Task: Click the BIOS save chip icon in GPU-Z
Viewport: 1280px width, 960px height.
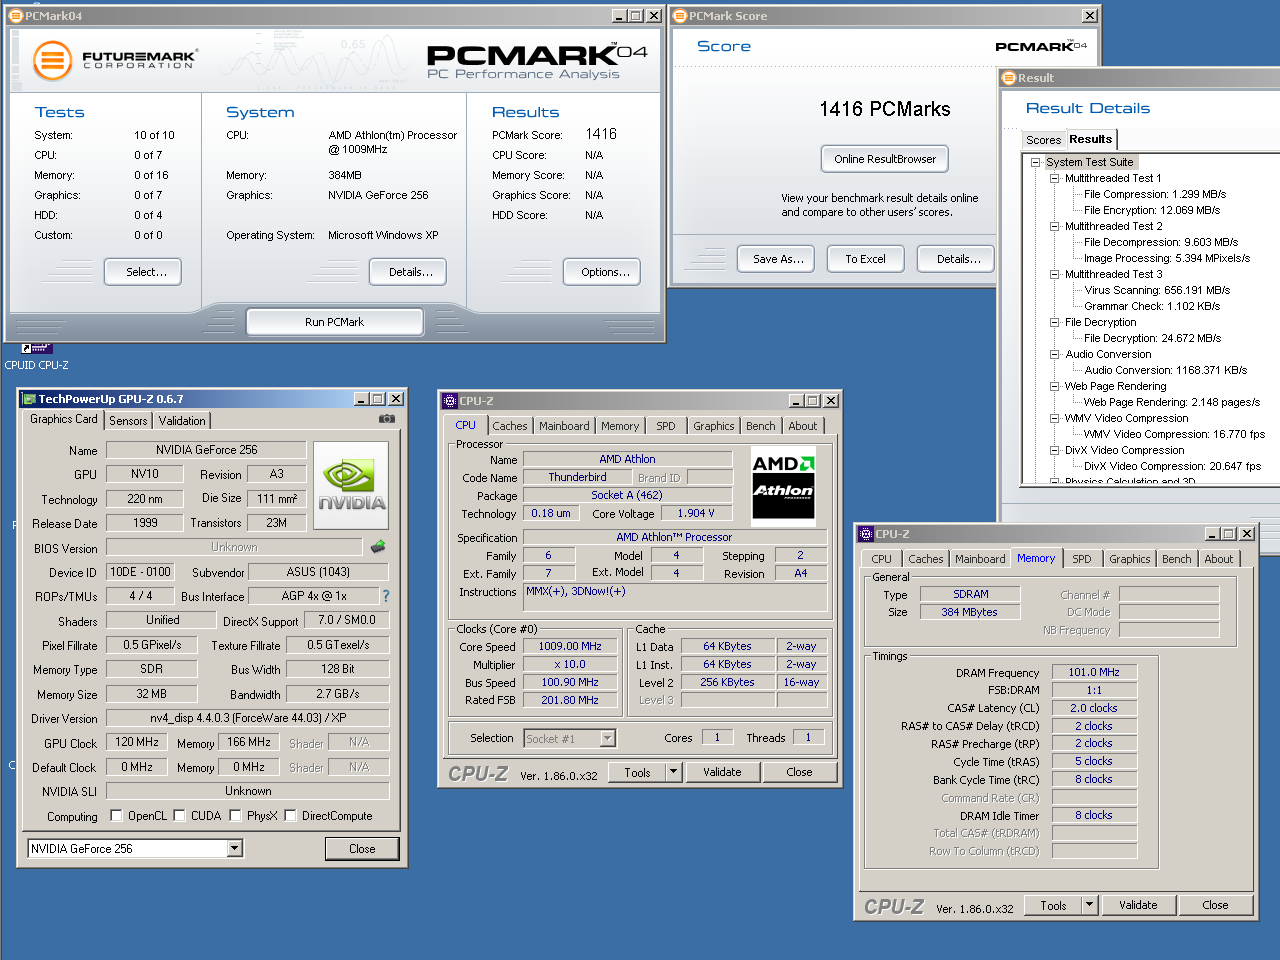Action: click(378, 547)
